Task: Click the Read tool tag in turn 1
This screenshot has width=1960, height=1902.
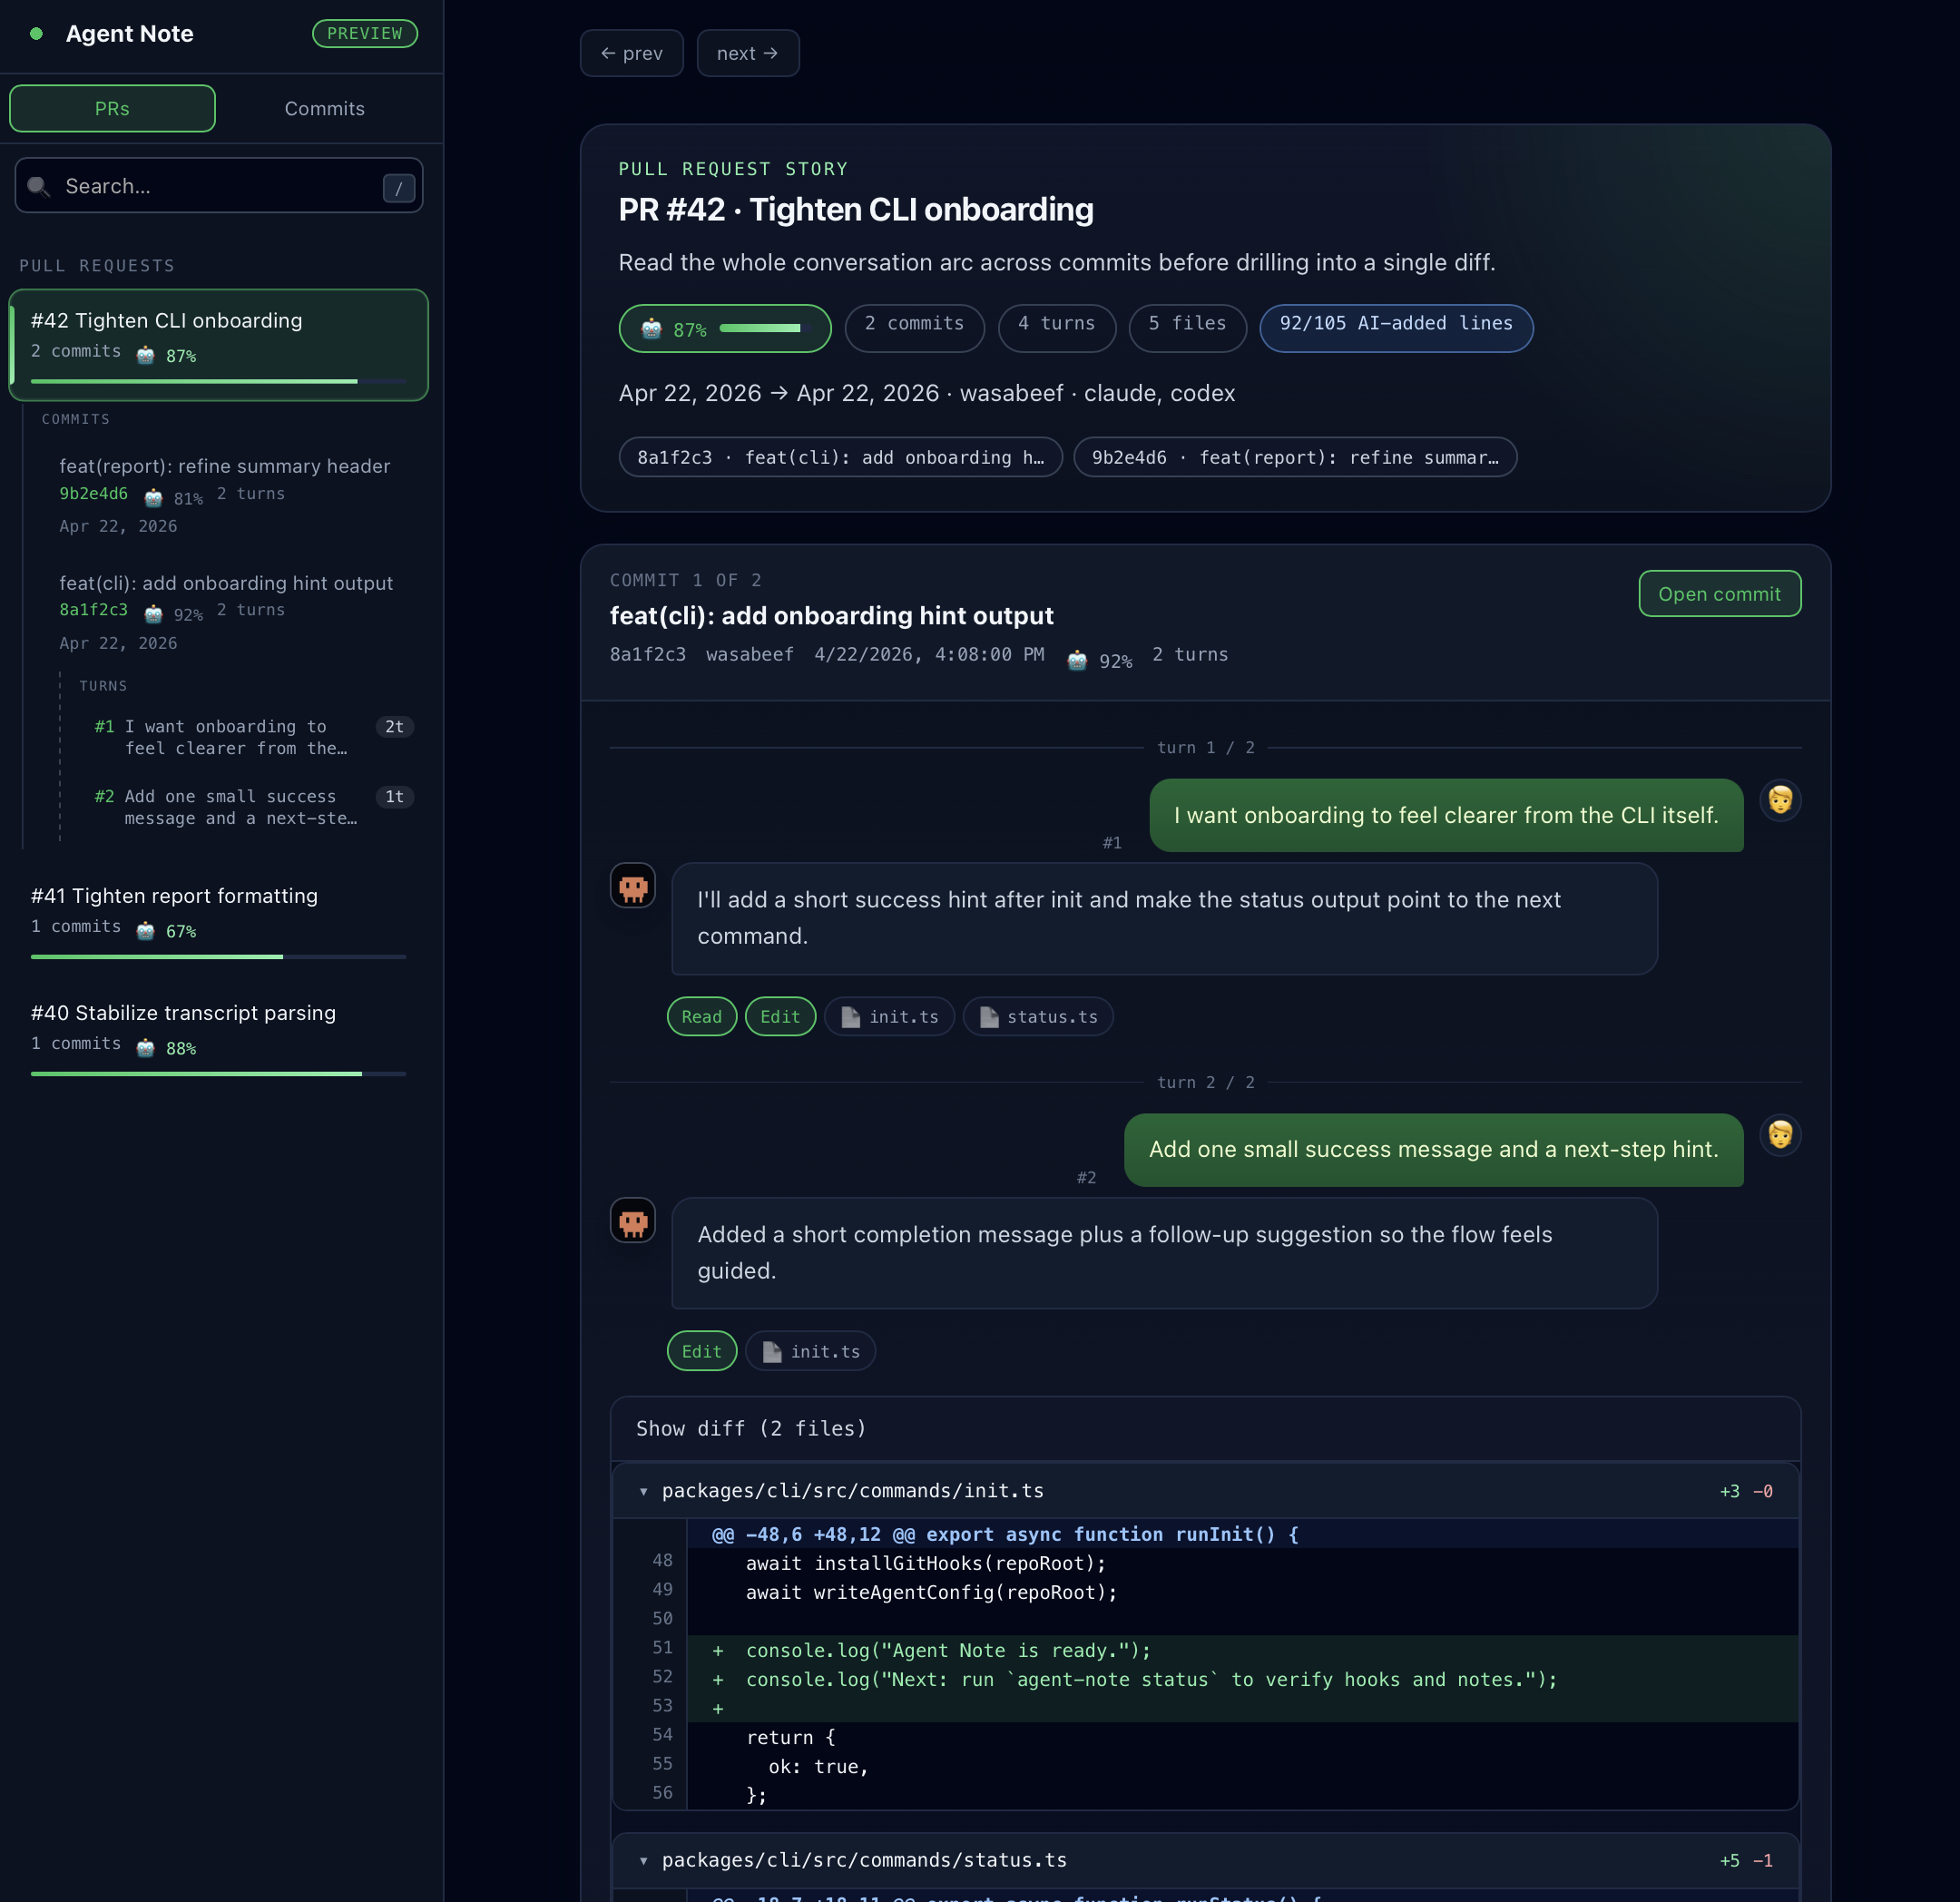Action: coord(702,1017)
